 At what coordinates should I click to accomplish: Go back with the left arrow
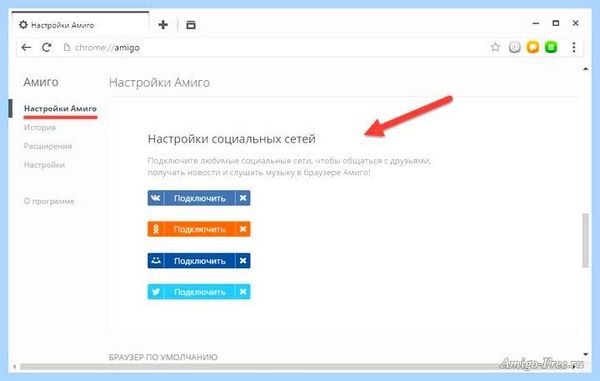point(26,47)
